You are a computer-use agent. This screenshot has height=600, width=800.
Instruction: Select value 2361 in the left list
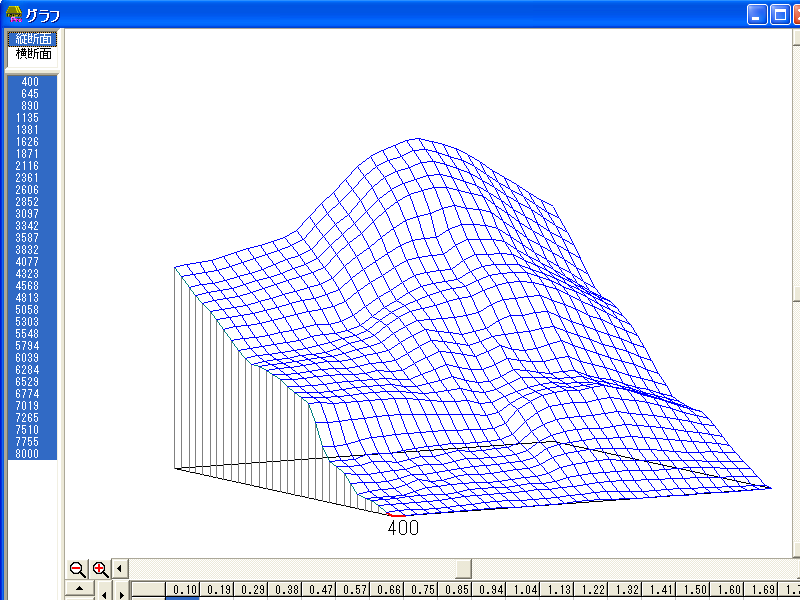coord(32,178)
